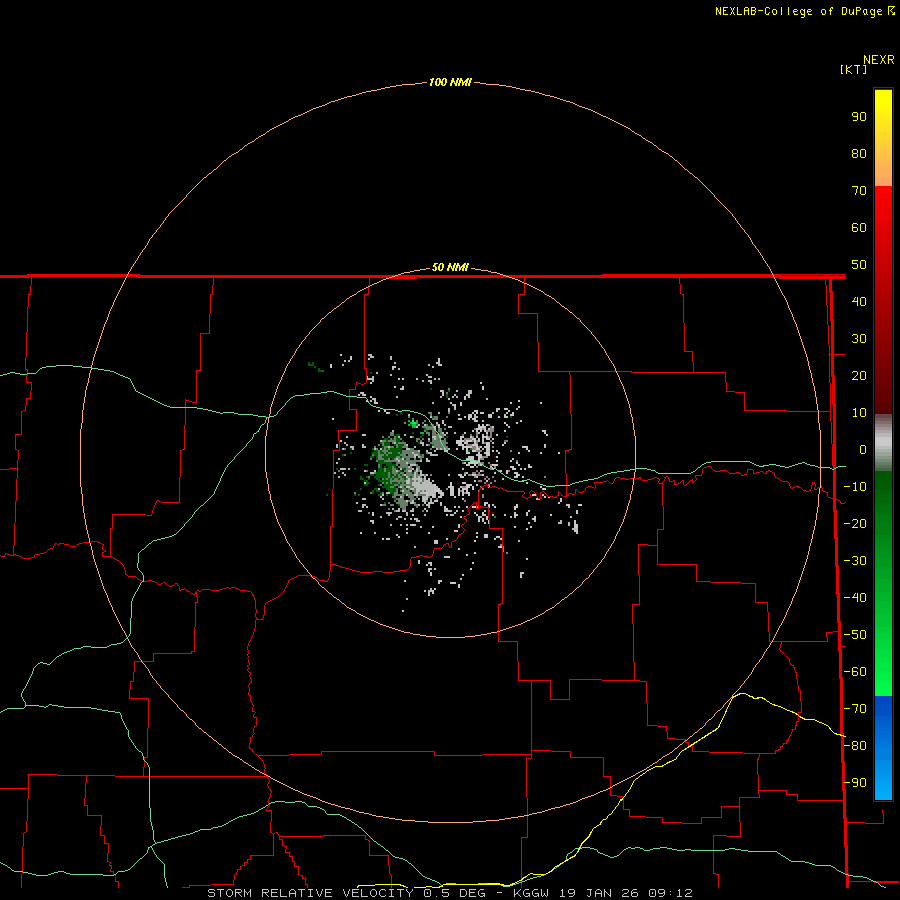
Task: Pick the gray zero-velocity color bar segment
Action: click(883, 443)
